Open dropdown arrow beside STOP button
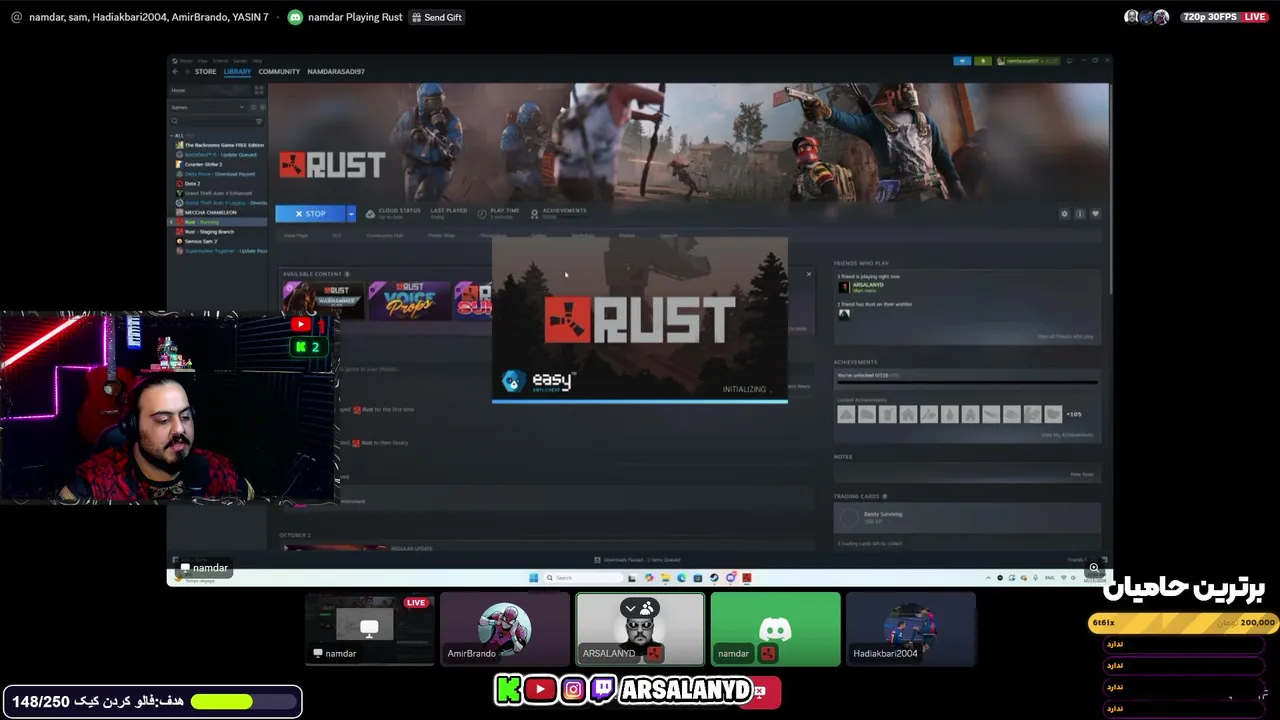 [351, 213]
